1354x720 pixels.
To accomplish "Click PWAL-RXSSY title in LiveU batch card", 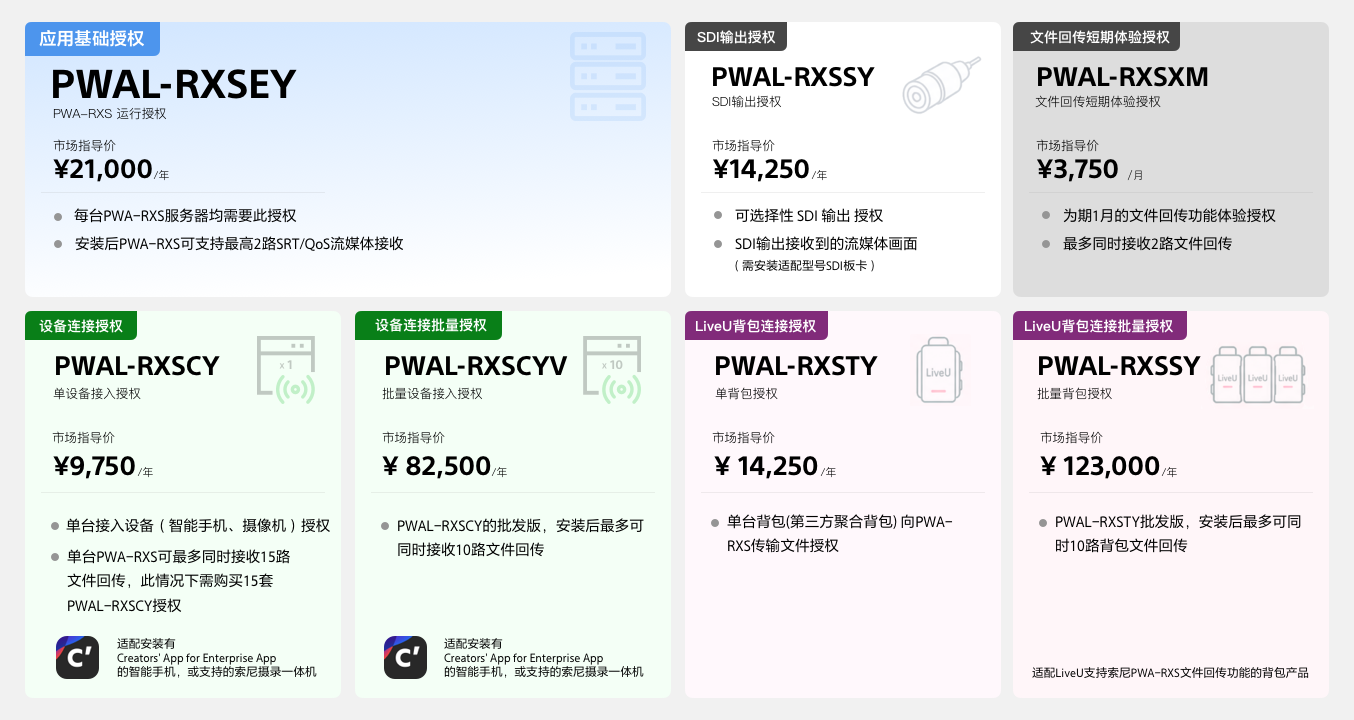I will coord(1119,366).
